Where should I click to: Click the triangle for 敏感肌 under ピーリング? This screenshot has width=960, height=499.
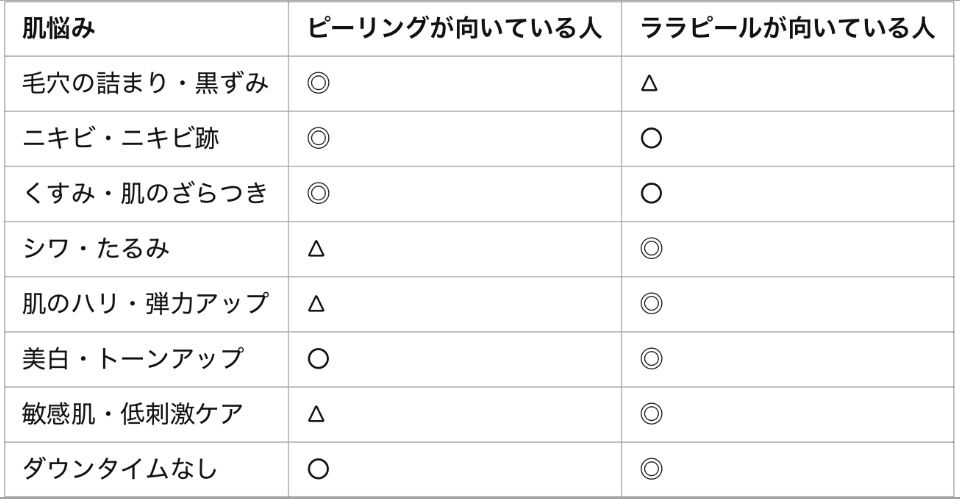(x=317, y=414)
